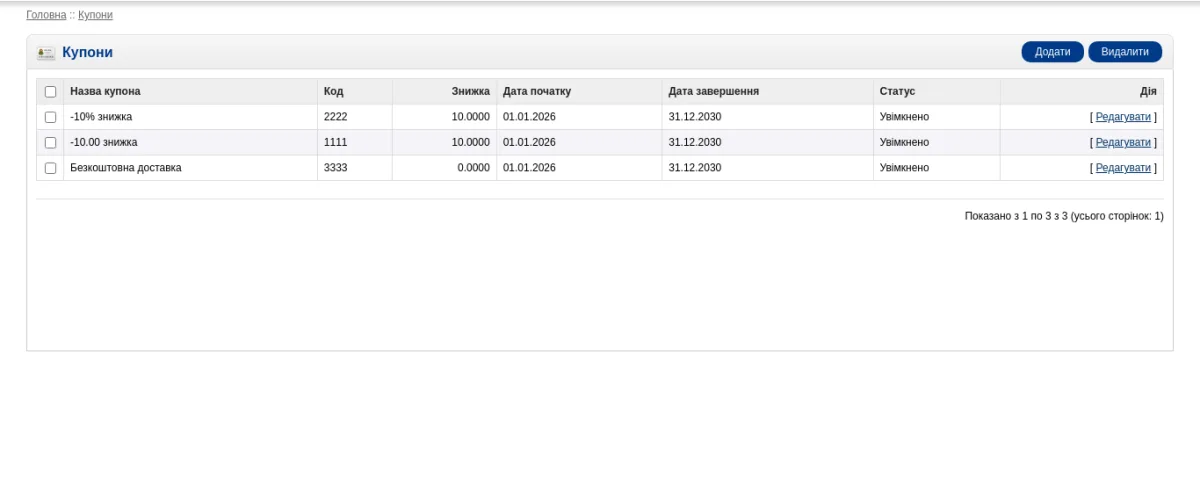Select the -10.00 знижка coupon checkbox
The height and width of the screenshot is (477, 1200).
coord(51,143)
